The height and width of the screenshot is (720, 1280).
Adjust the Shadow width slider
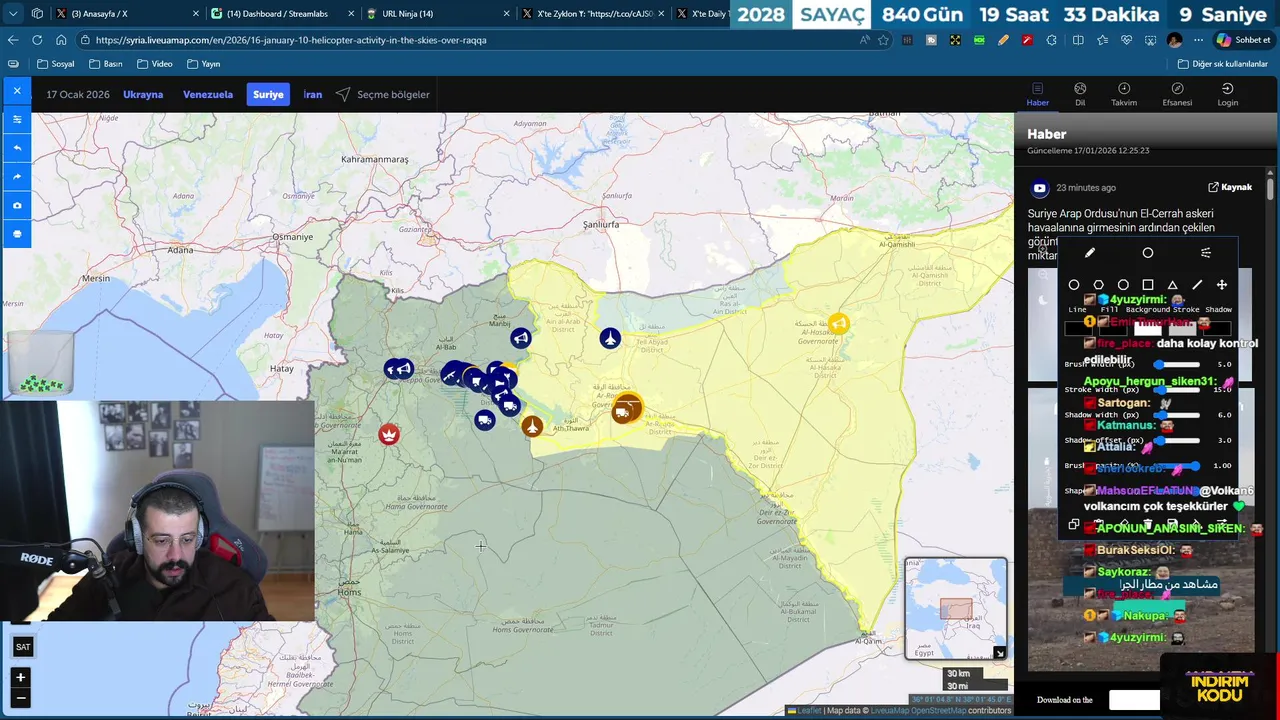coord(1178,415)
